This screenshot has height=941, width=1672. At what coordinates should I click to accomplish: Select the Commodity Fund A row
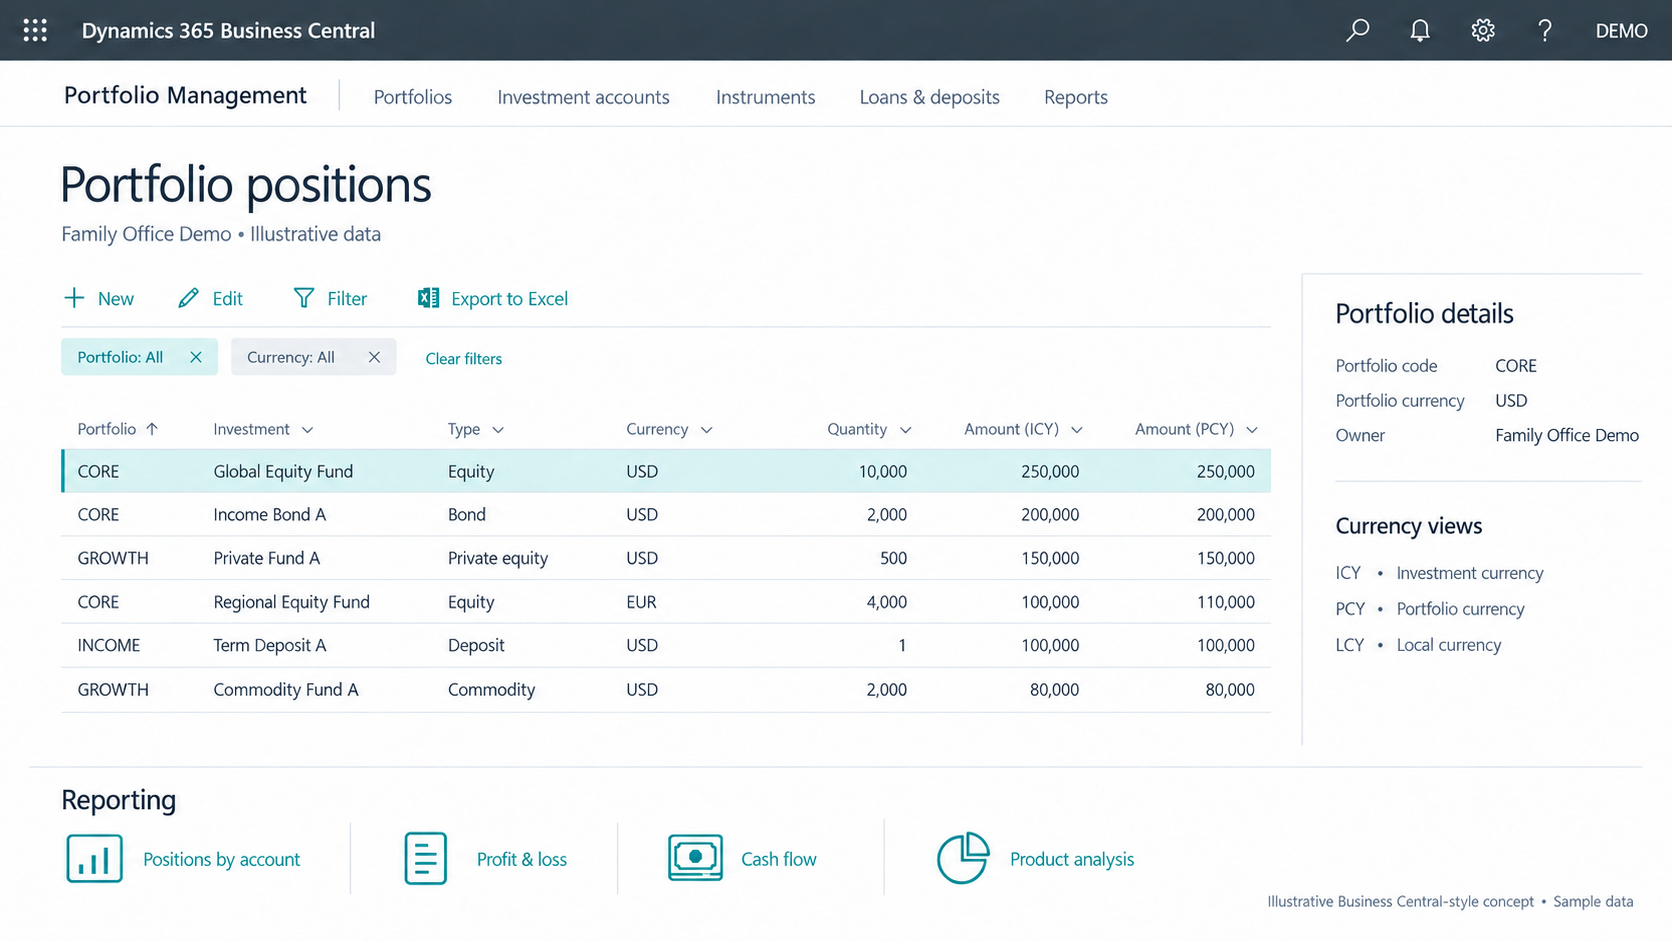pyautogui.click(x=666, y=689)
